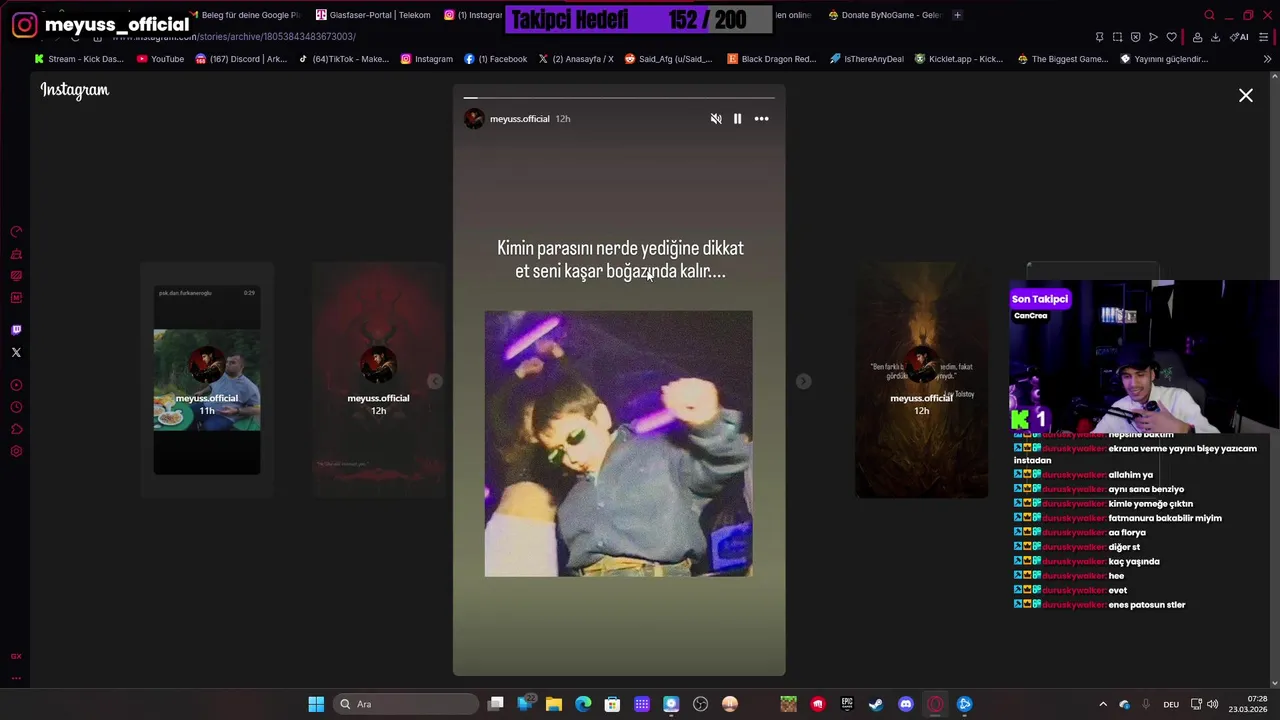Open Extensions cube icon in Opera sidebar
Screen dimensions: 1280x720
[x=16, y=429]
